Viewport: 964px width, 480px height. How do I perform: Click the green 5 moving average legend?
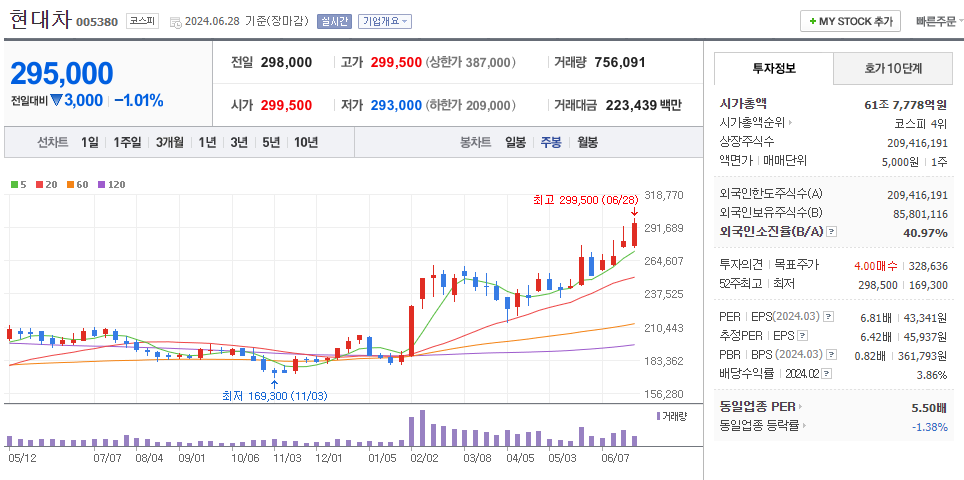click(x=18, y=184)
